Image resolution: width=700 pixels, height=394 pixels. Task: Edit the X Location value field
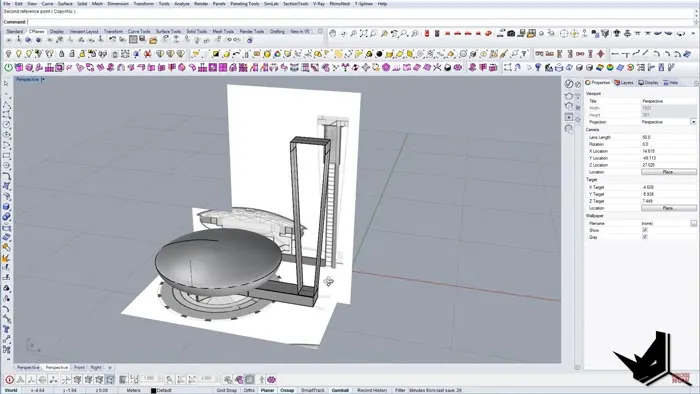point(668,151)
